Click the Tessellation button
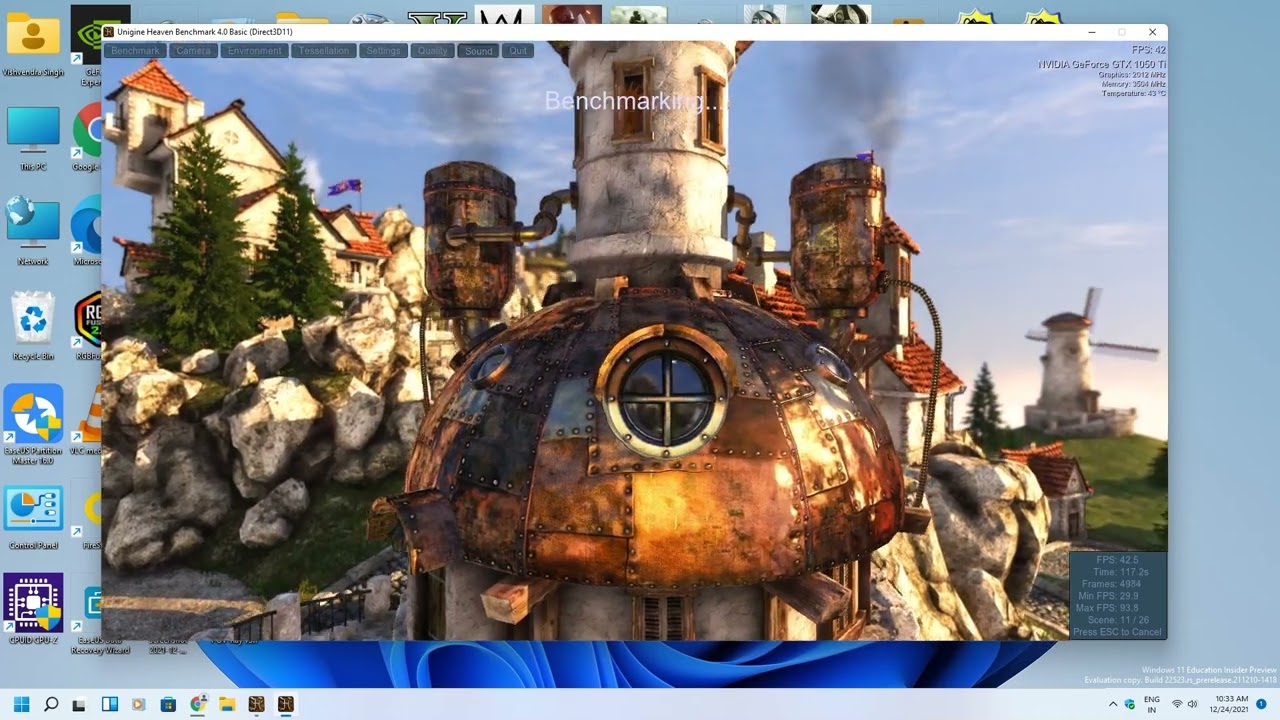The height and width of the screenshot is (720, 1280). [x=324, y=51]
